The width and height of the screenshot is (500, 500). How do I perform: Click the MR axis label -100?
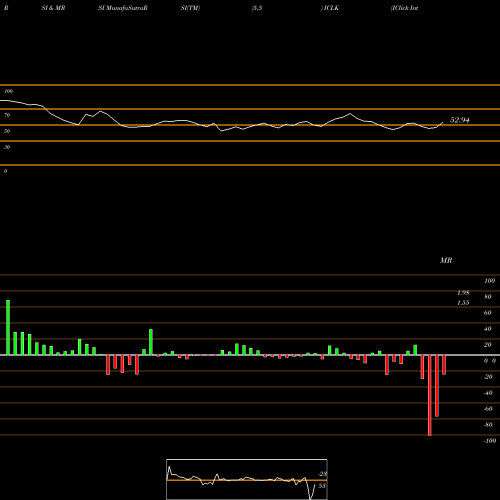pyautogui.click(x=490, y=441)
